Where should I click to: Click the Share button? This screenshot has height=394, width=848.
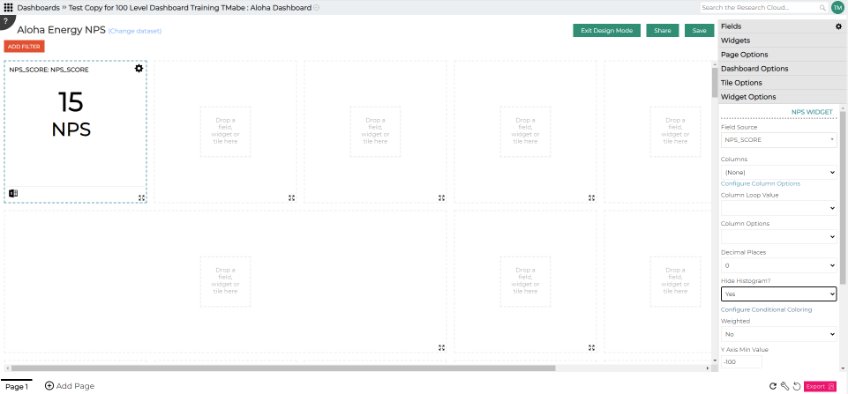(x=662, y=30)
